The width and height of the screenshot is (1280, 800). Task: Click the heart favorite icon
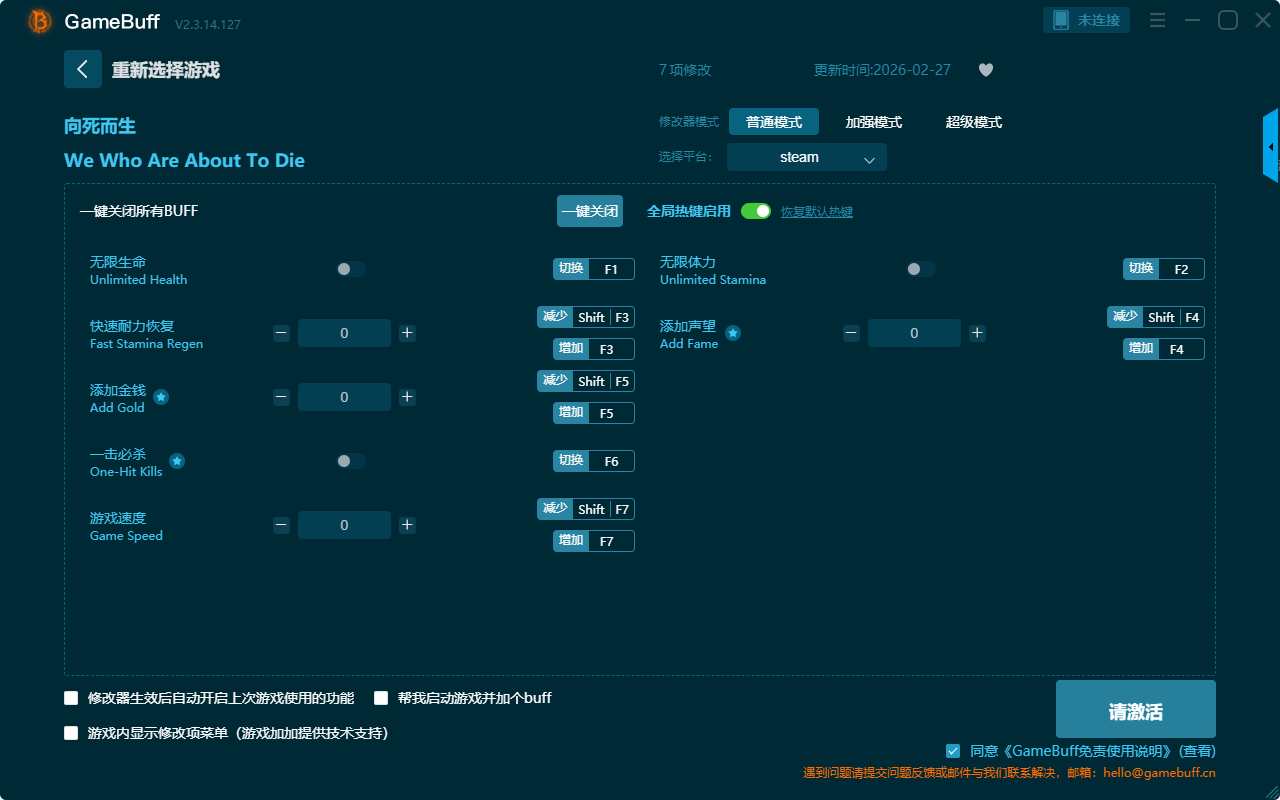click(x=985, y=70)
